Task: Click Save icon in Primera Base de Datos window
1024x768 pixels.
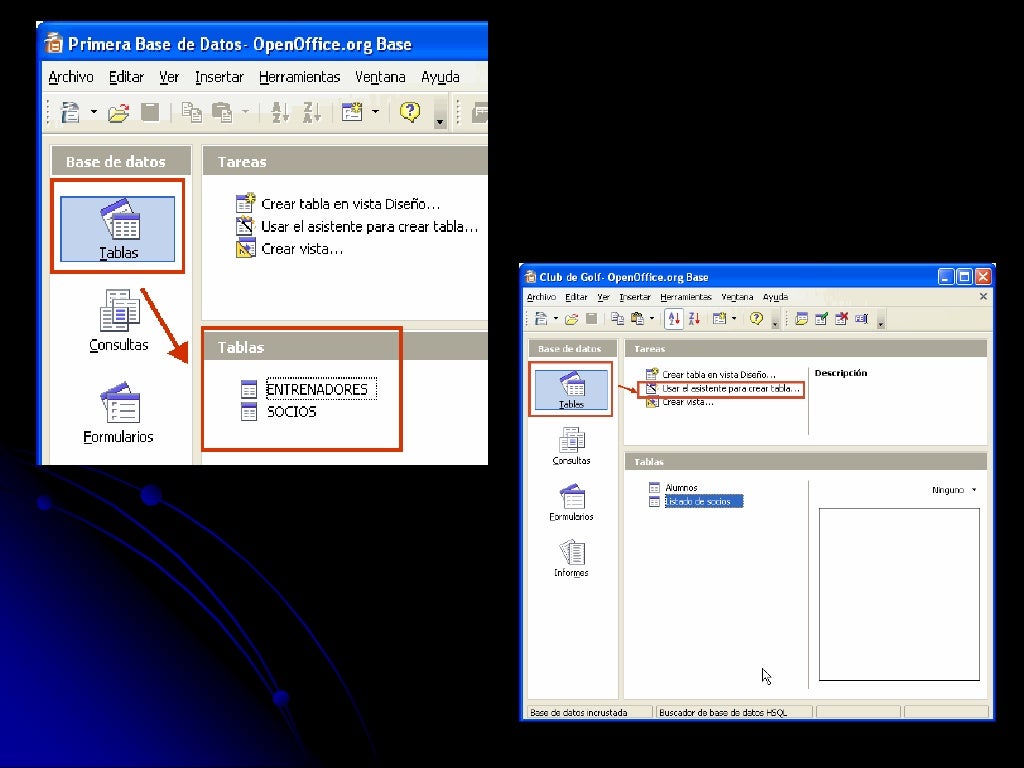Action: coord(150,112)
